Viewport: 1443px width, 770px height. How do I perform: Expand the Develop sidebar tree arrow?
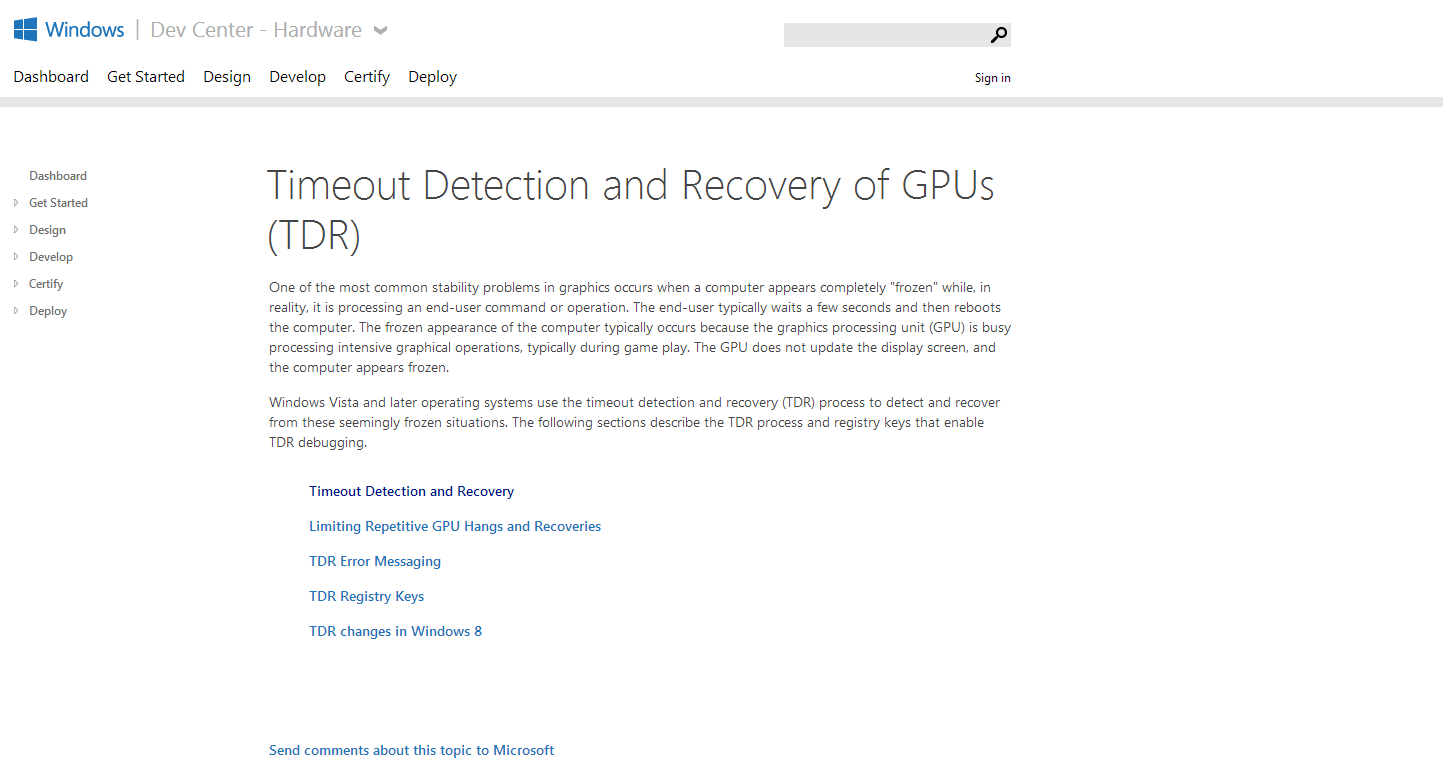pyautogui.click(x=16, y=257)
